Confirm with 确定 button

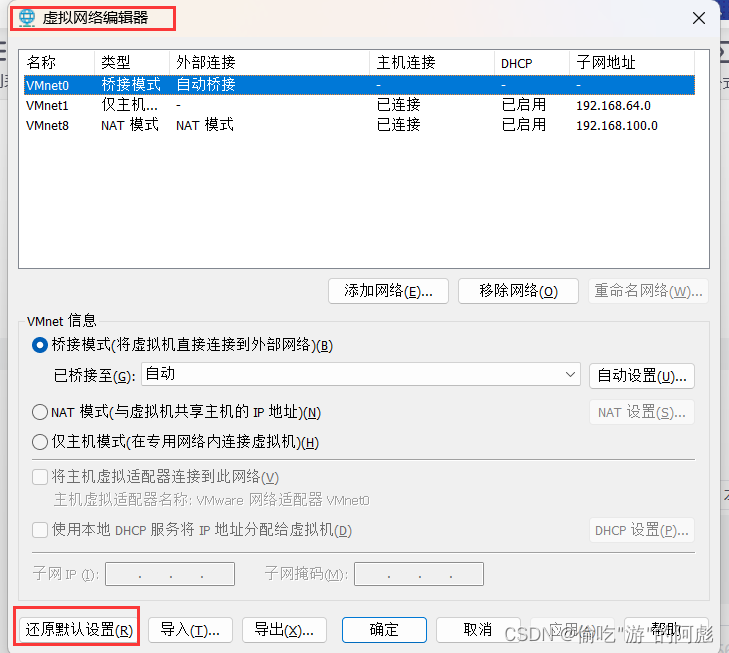[384, 630]
